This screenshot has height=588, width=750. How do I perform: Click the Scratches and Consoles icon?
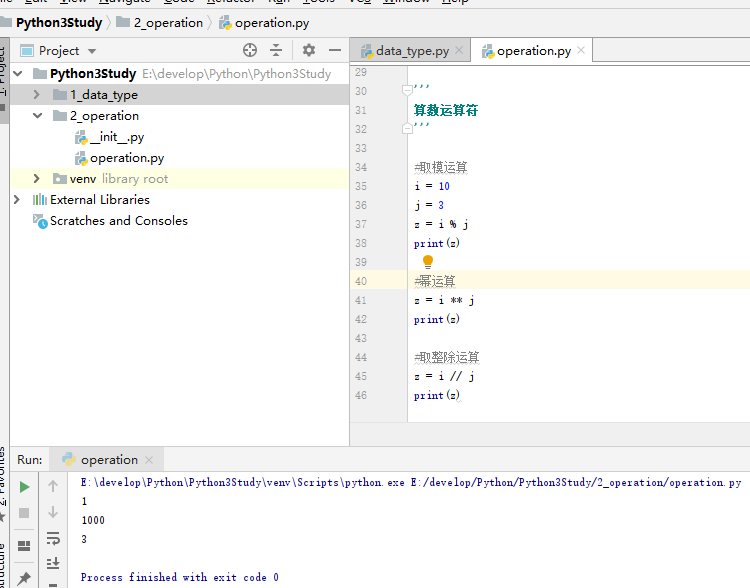tap(40, 221)
